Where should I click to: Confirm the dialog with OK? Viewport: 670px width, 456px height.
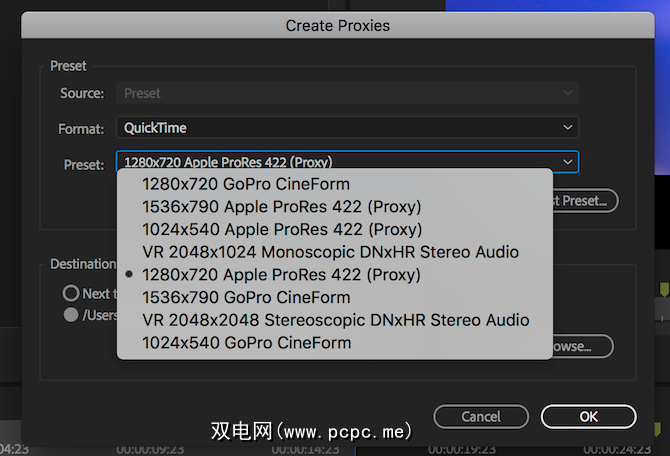588,416
